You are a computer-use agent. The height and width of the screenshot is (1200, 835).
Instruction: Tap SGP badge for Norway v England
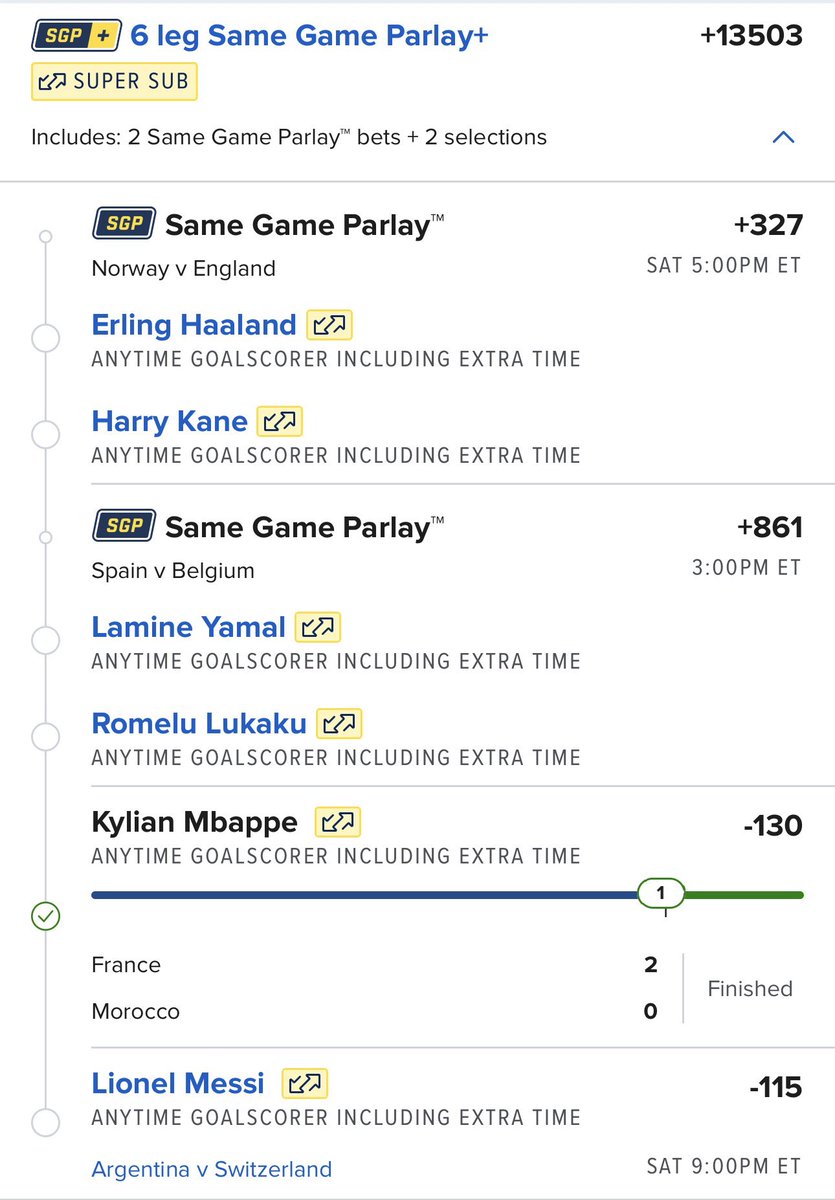[124, 224]
